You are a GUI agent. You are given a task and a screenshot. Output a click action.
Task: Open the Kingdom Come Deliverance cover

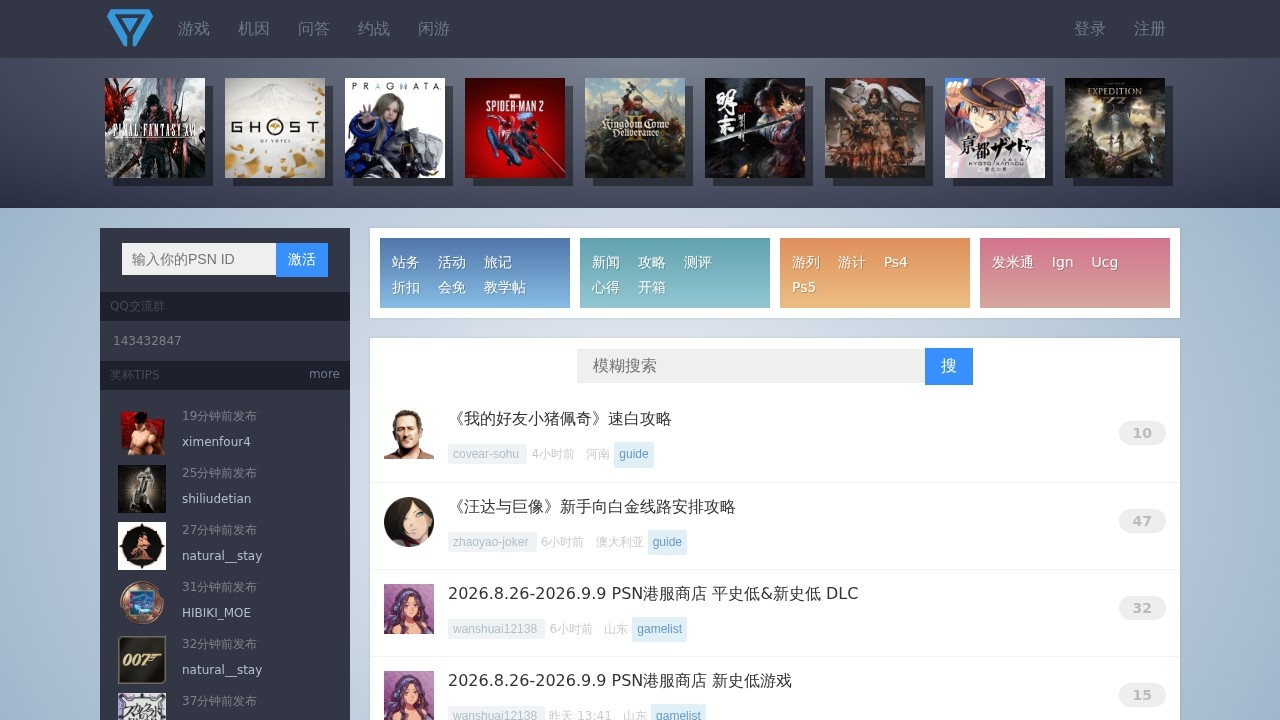pyautogui.click(x=635, y=128)
